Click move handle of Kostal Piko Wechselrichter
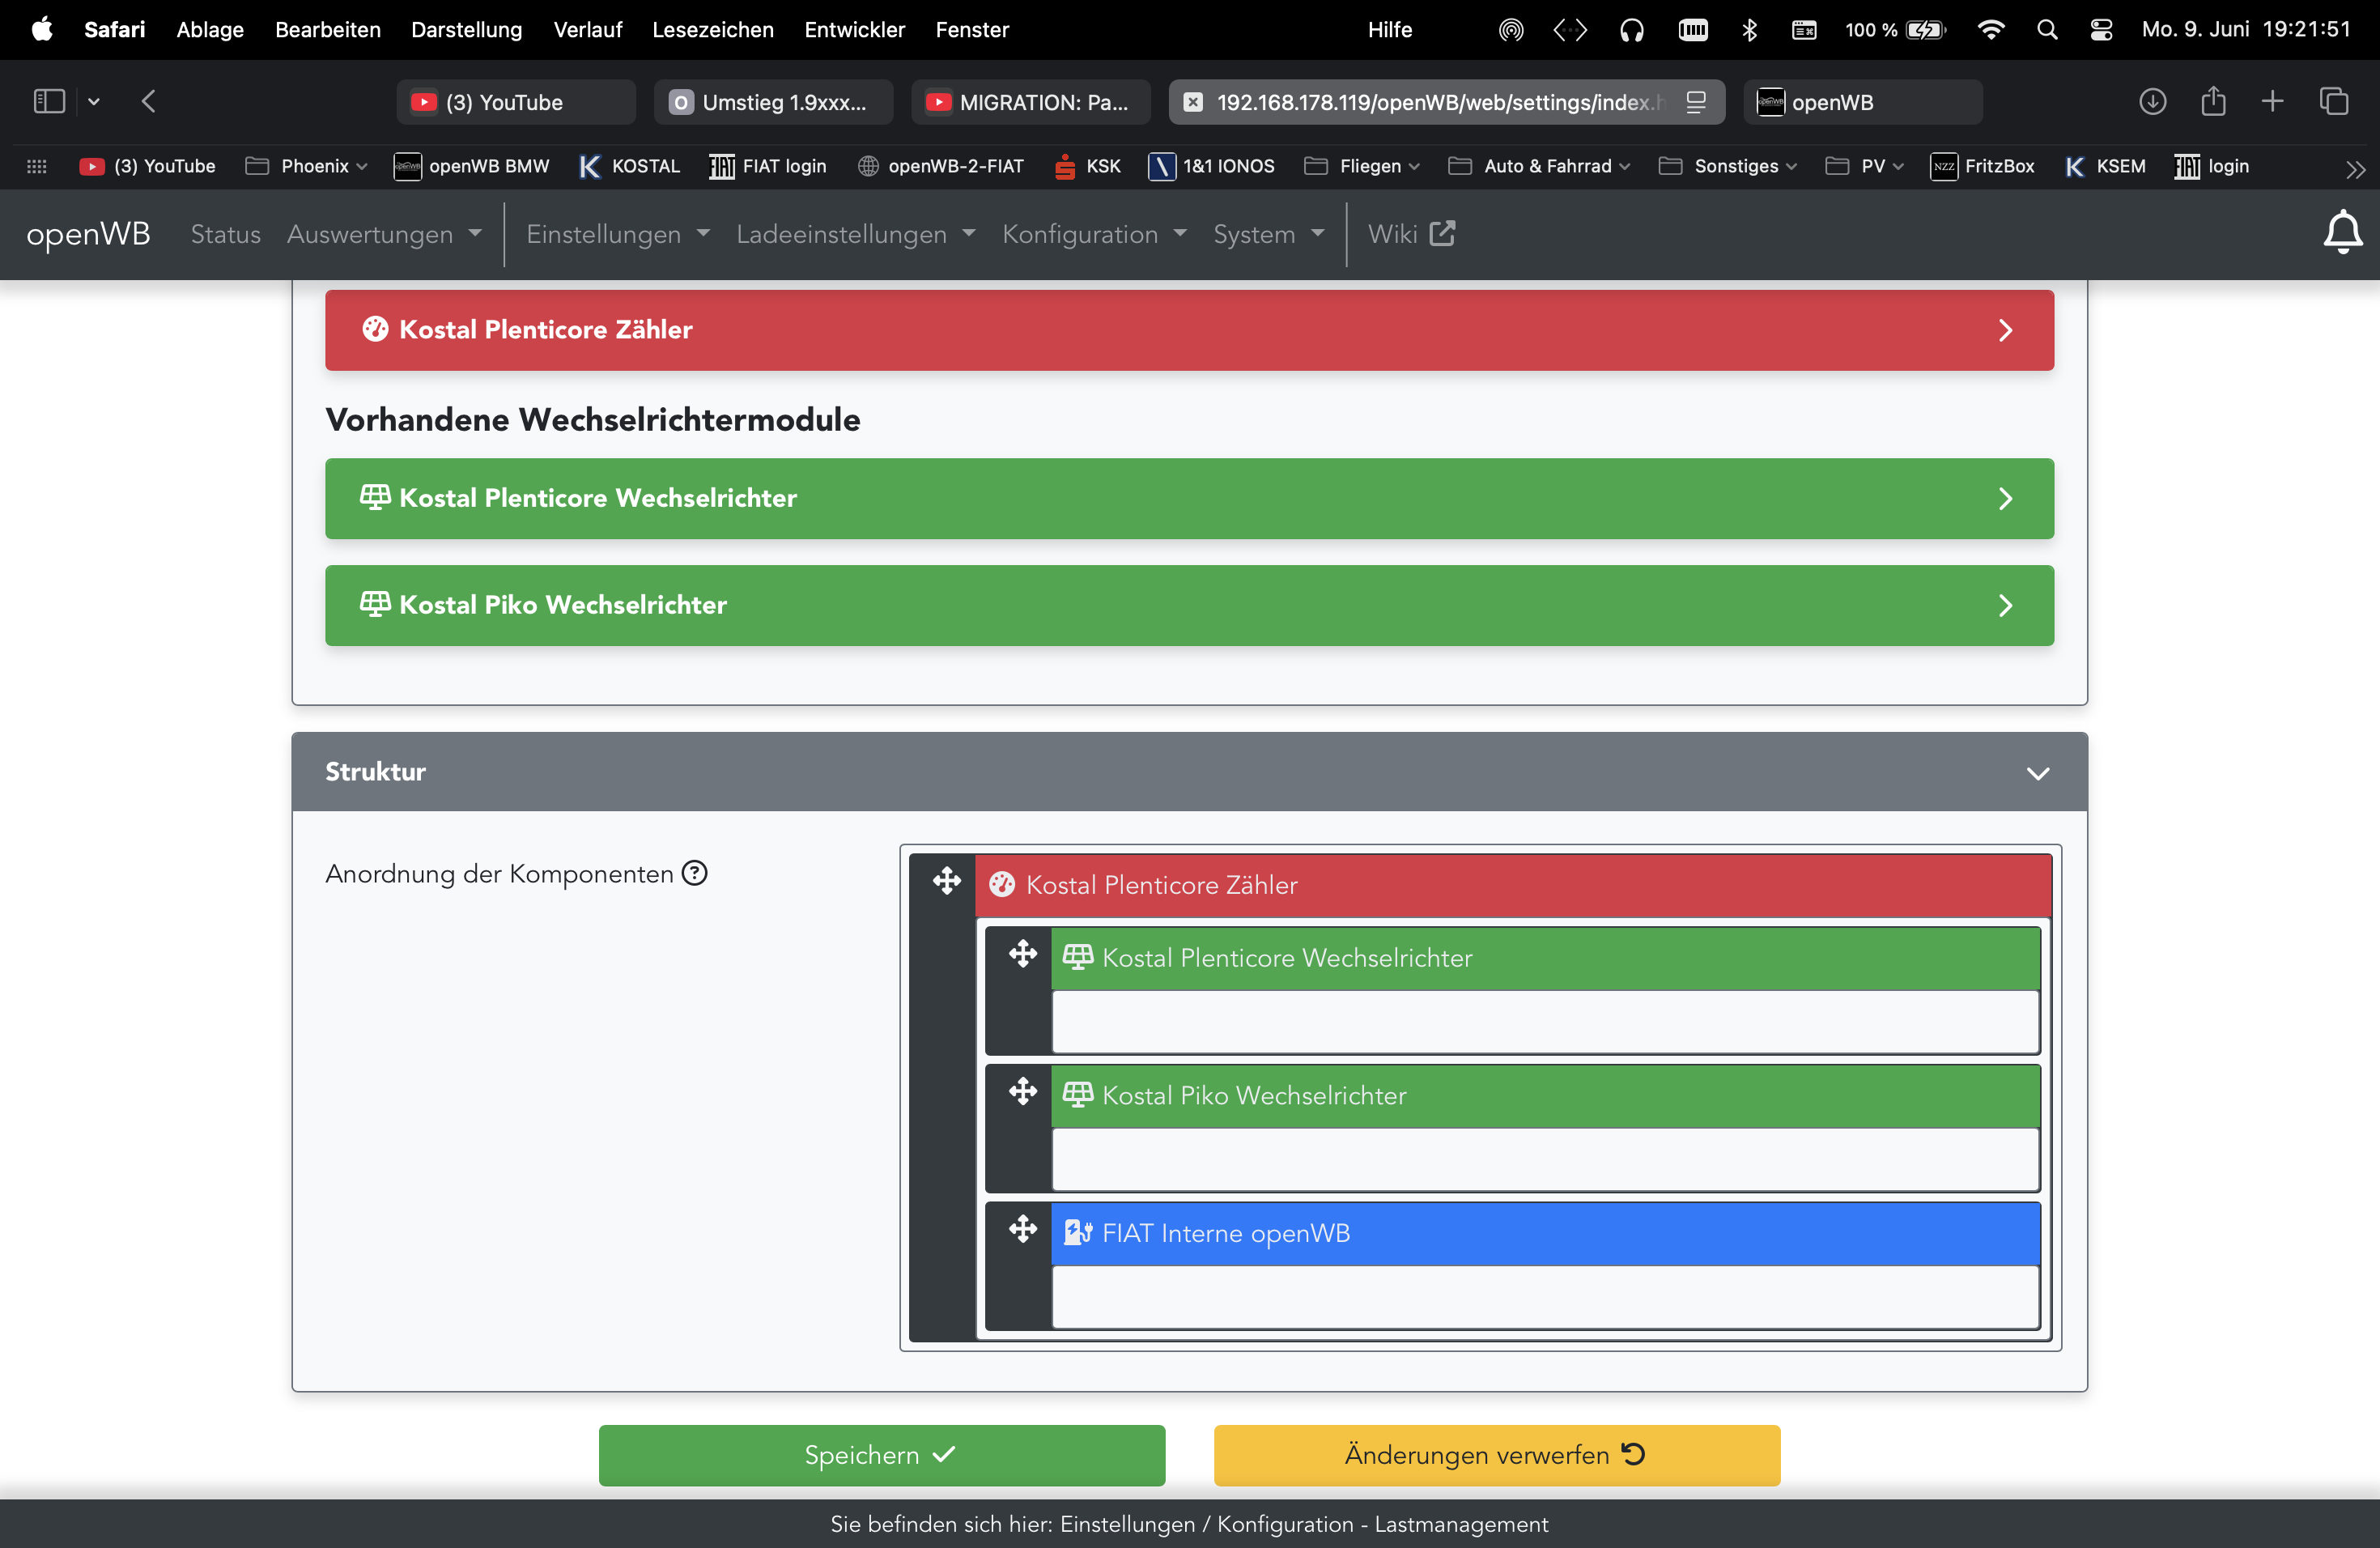 click(1022, 1091)
